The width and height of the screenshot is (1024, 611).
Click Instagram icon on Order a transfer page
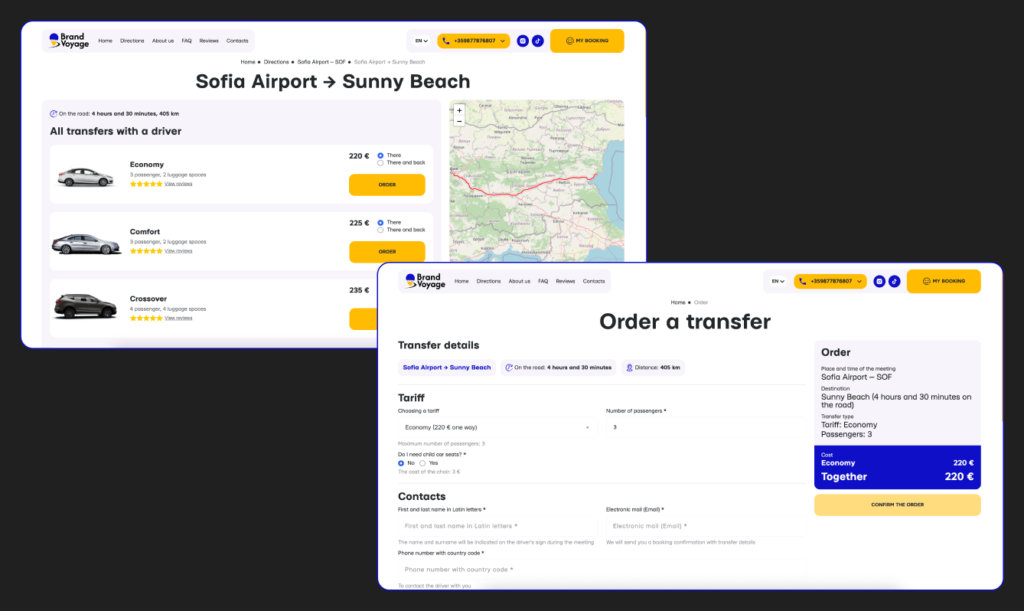tap(879, 282)
